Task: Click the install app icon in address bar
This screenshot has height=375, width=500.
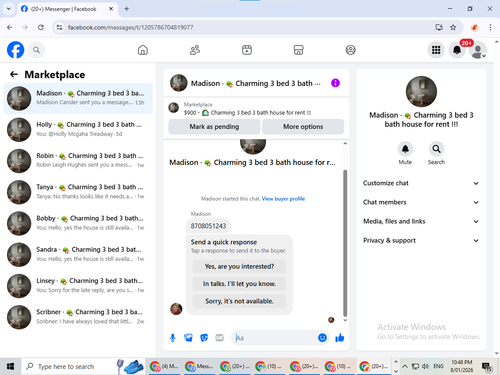Action: 439,27
